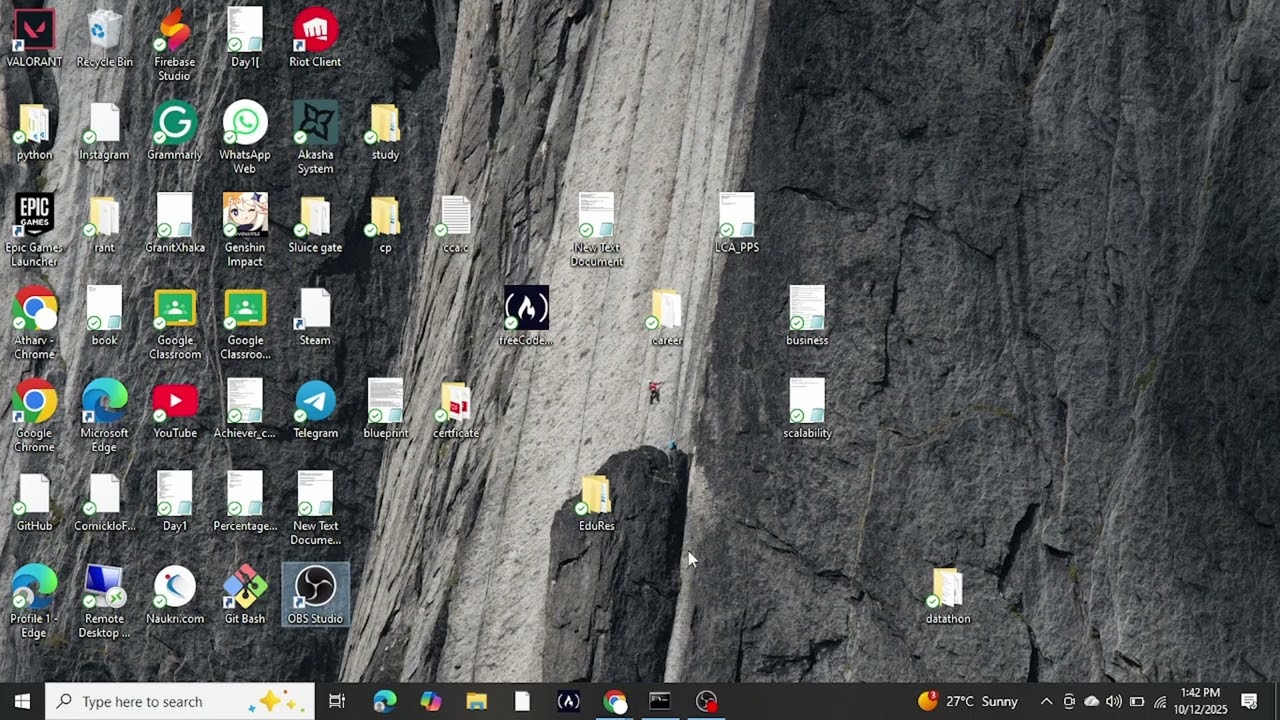This screenshot has width=1280, height=720.
Task: Click the Task View taskbar button
Action: 337,701
